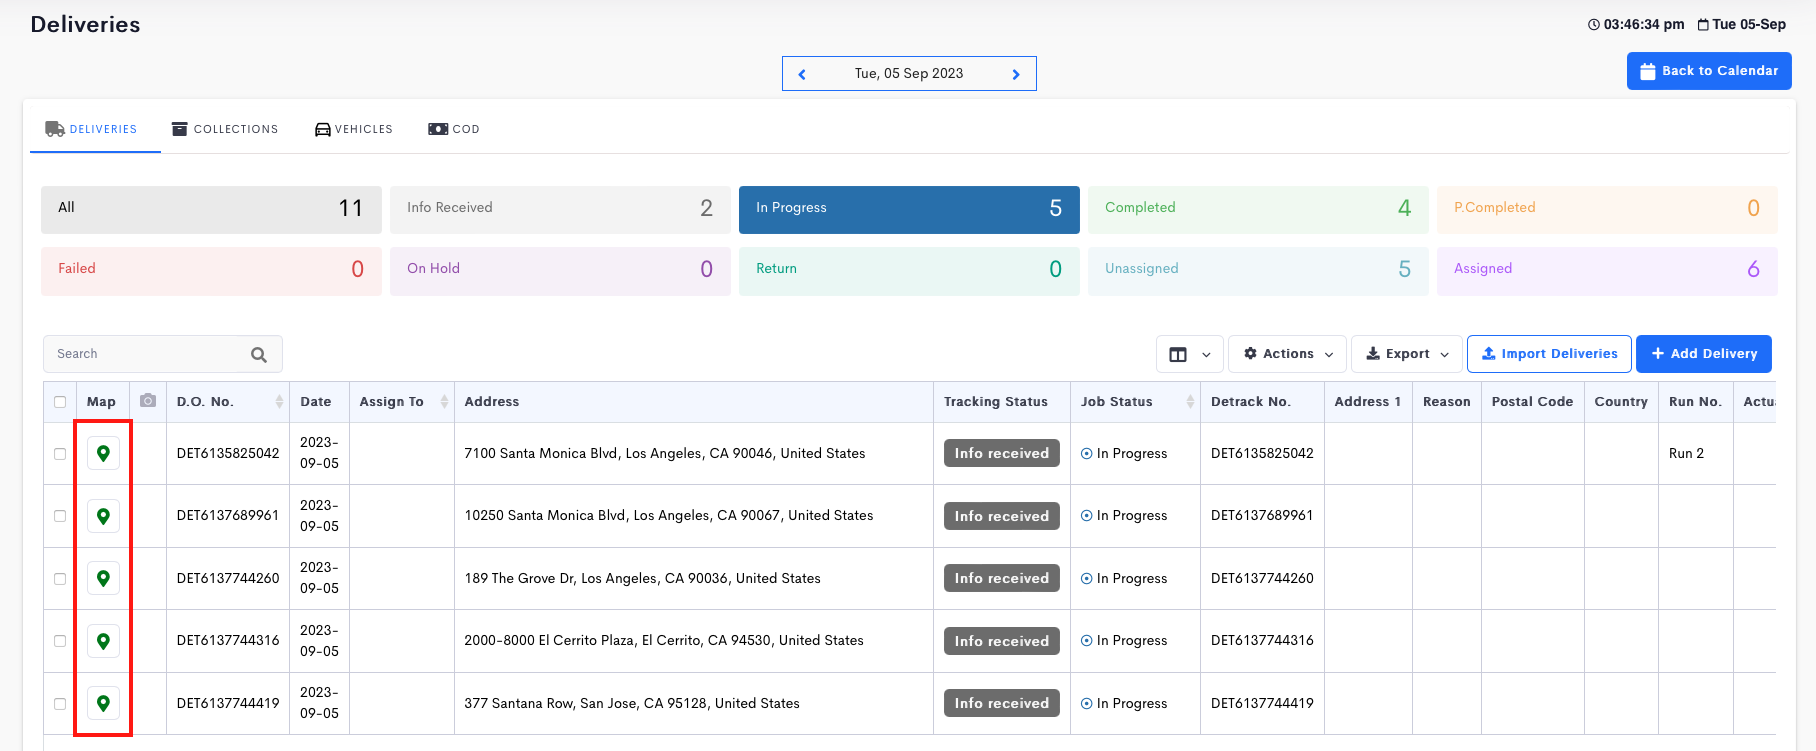Go to previous day arrow
Viewport: 1816px width, 751px height.
[802, 74]
